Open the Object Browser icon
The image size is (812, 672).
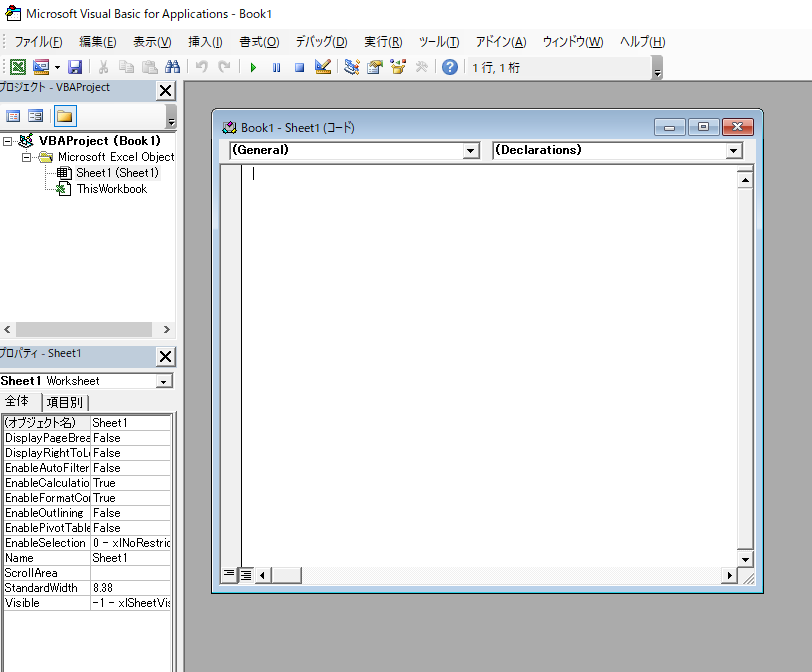[x=398, y=67]
